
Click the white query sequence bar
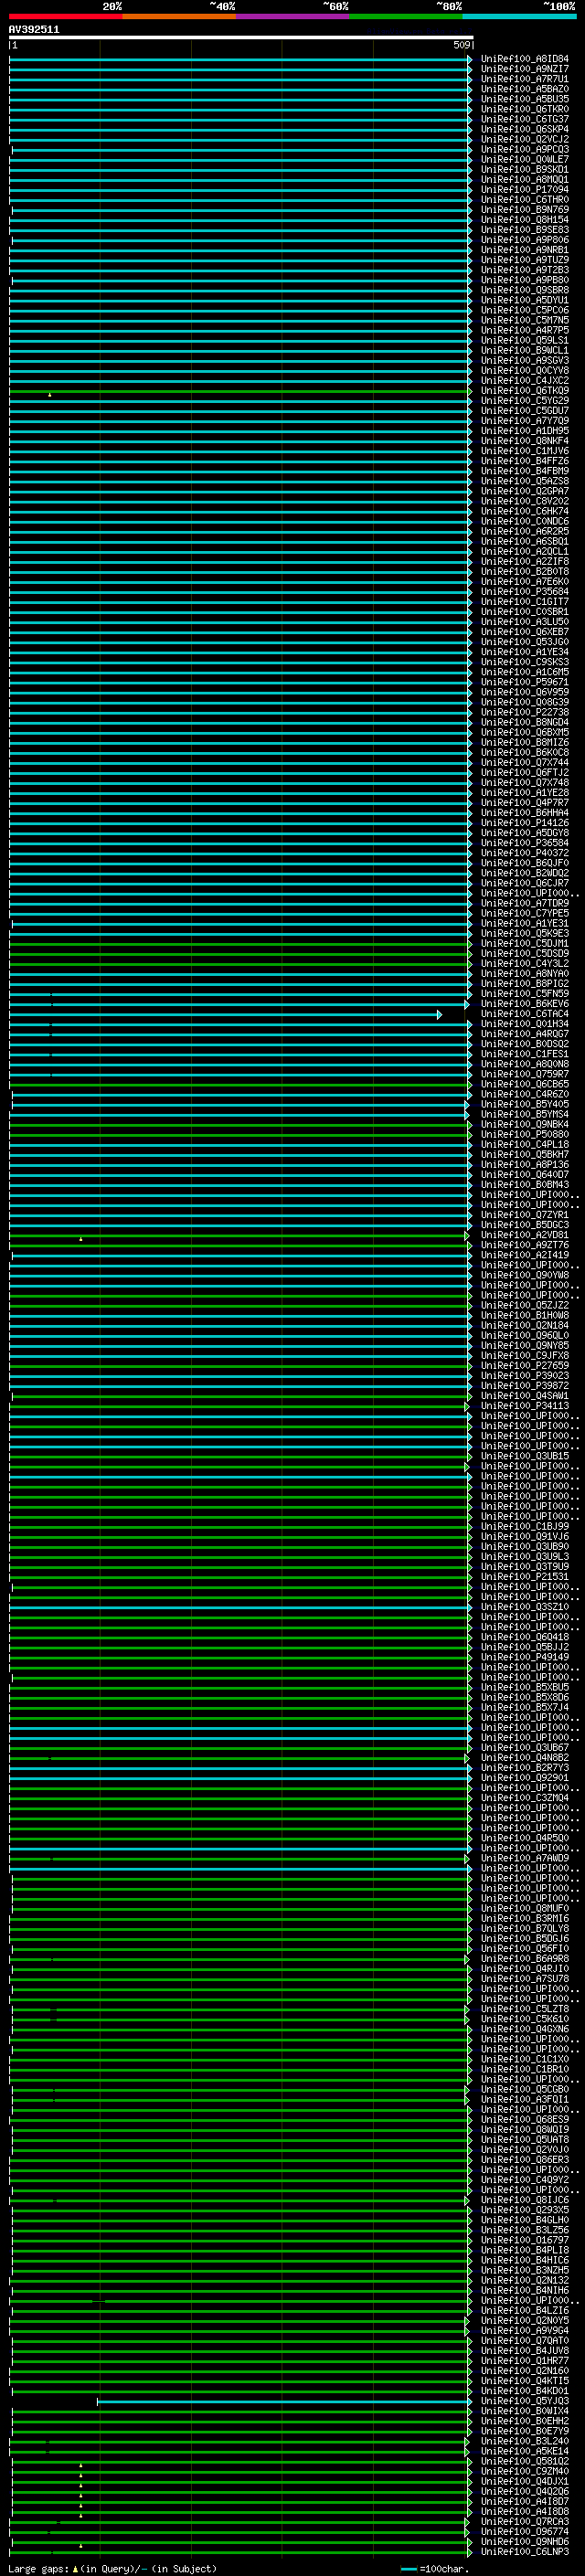pos(240,38)
